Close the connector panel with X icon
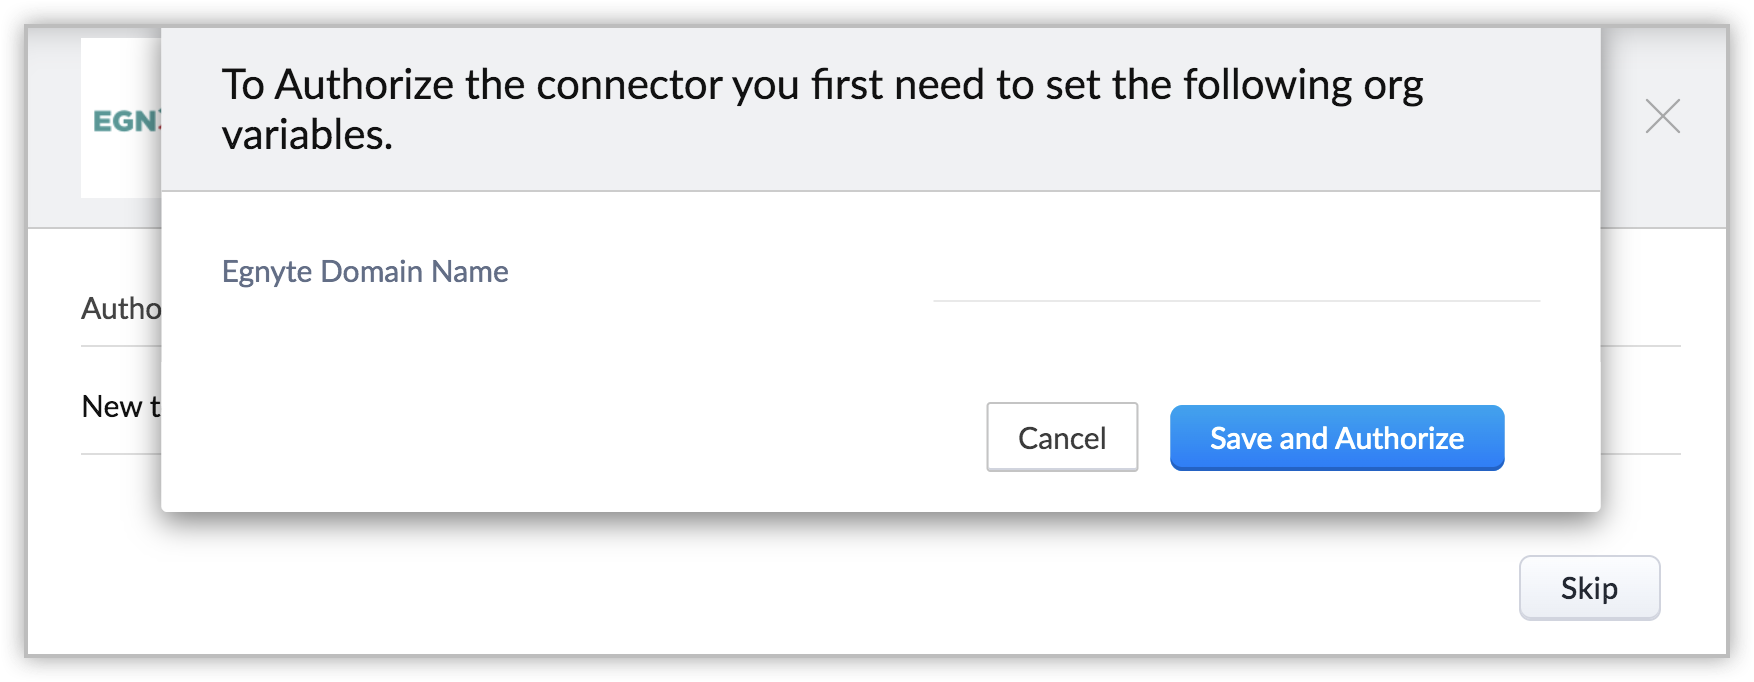 coord(1662,117)
